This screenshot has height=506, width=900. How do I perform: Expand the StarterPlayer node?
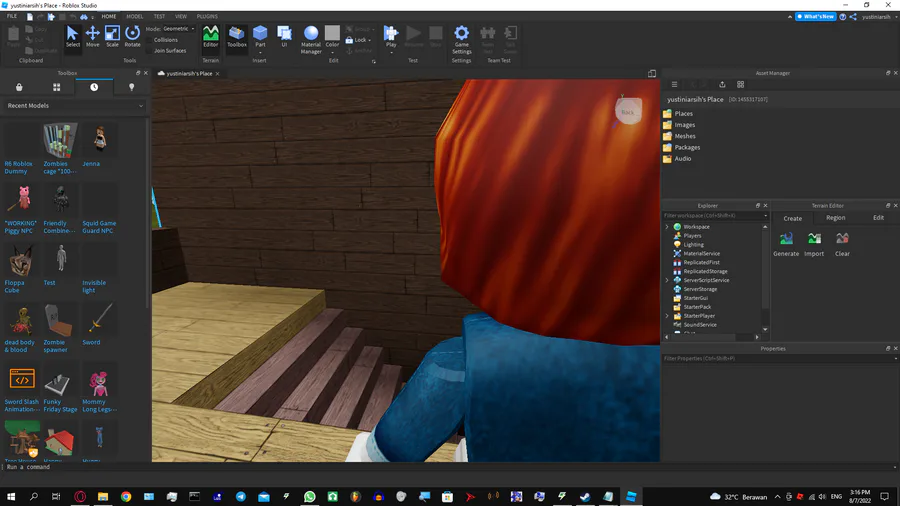(x=667, y=316)
